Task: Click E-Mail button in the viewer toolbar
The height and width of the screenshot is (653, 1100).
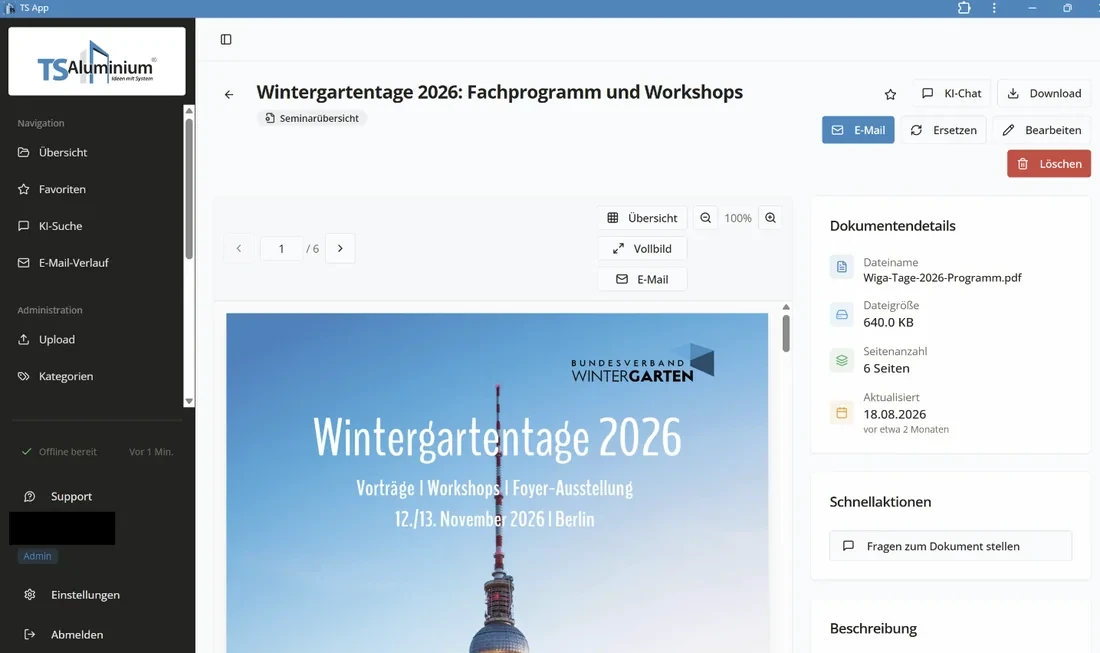Action: click(642, 279)
